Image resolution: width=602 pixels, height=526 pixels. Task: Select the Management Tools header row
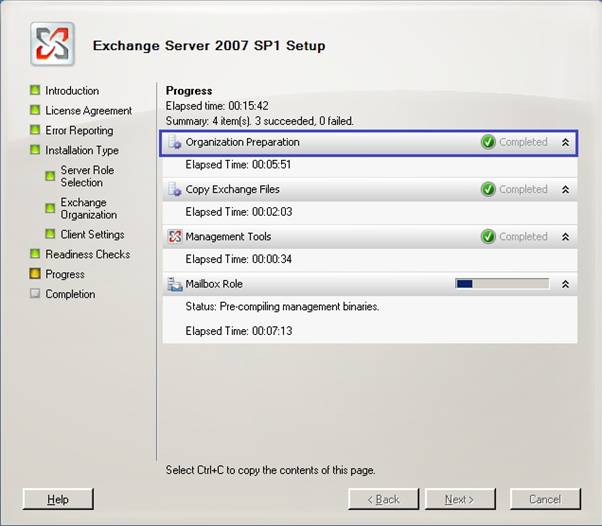(x=370, y=237)
